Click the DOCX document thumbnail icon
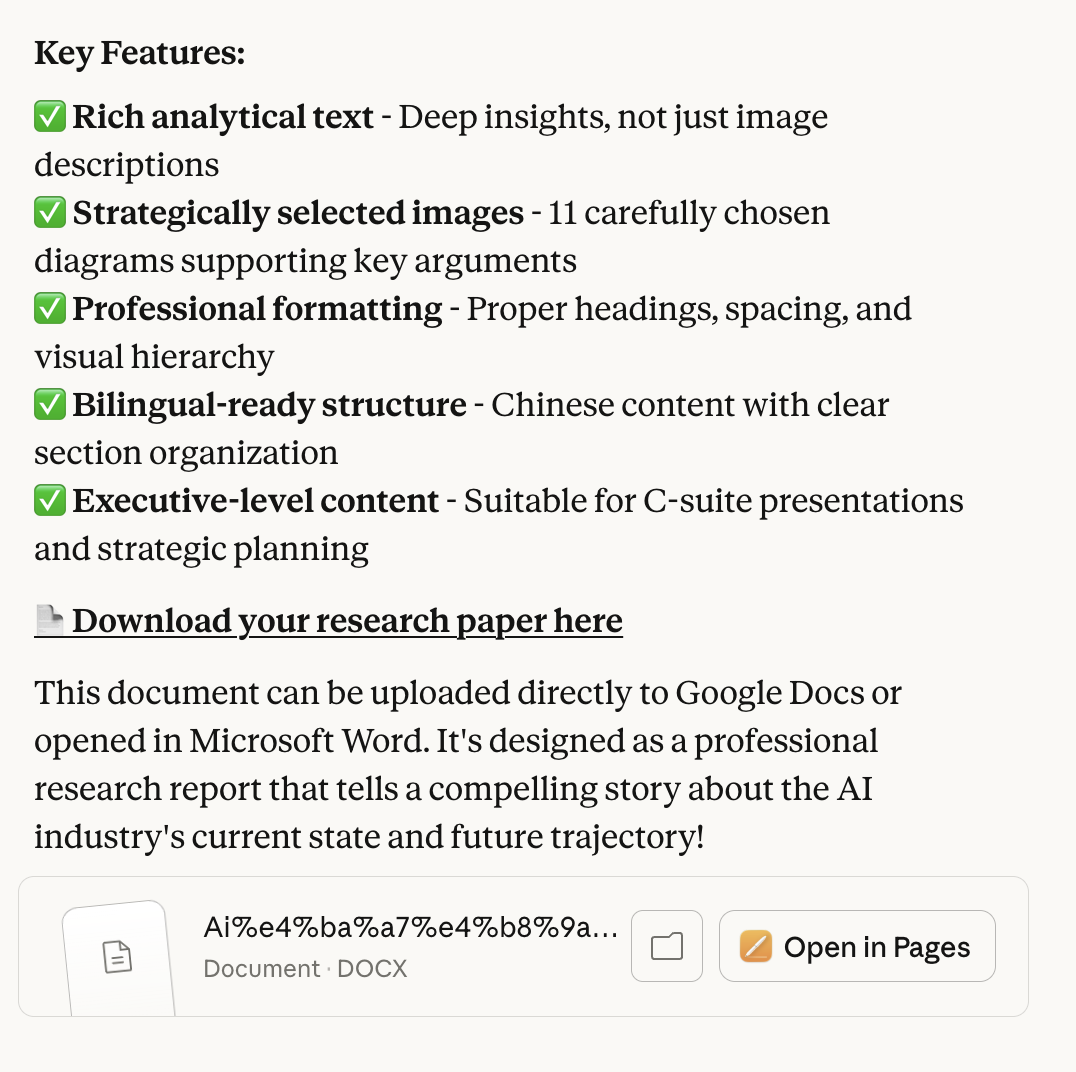 (x=119, y=958)
